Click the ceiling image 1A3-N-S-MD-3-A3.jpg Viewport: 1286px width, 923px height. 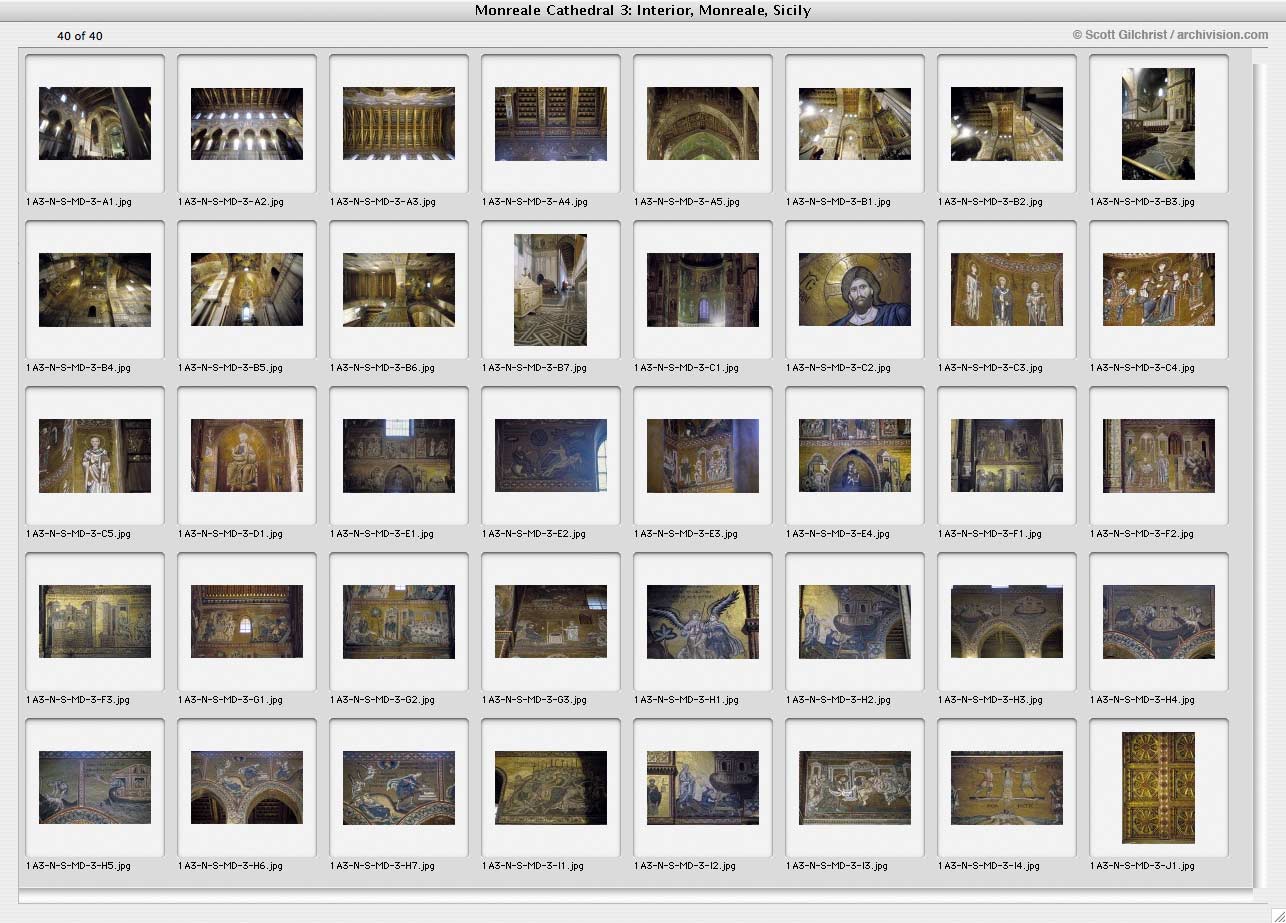tap(399, 123)
